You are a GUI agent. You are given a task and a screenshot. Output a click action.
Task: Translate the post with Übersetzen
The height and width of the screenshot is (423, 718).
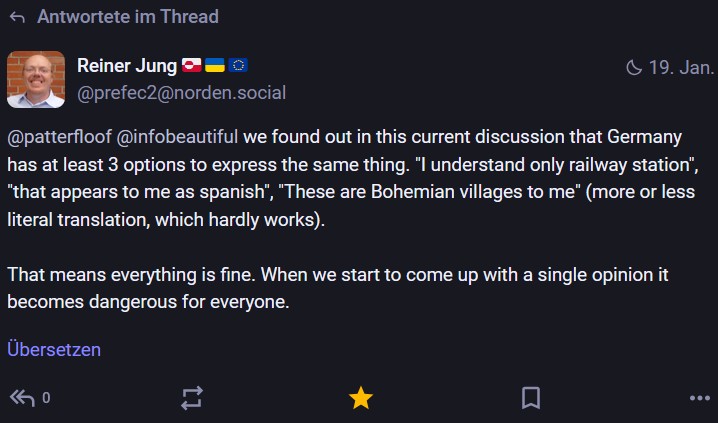click(x=54, y=350)
